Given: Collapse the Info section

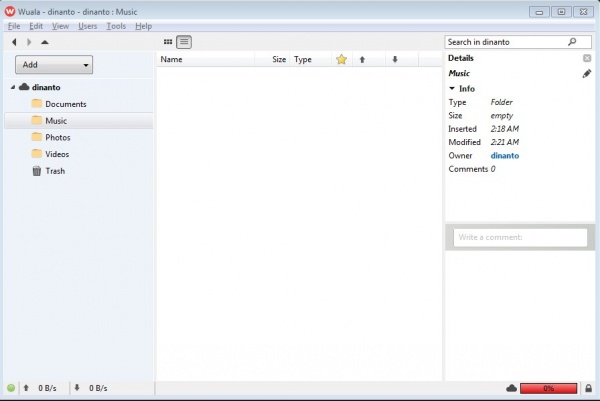Looking at the screenshot, I should click(x=452, y=88).
